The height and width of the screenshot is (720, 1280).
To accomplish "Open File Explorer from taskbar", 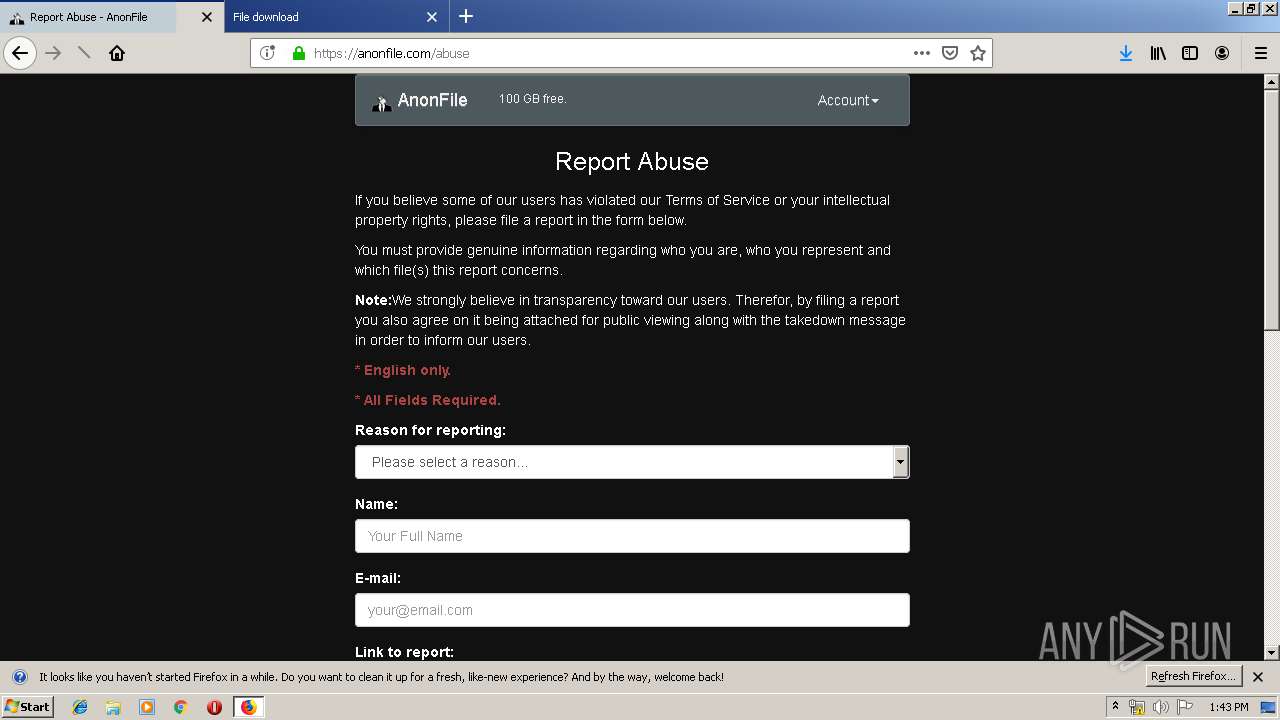I will pos(113,707).
